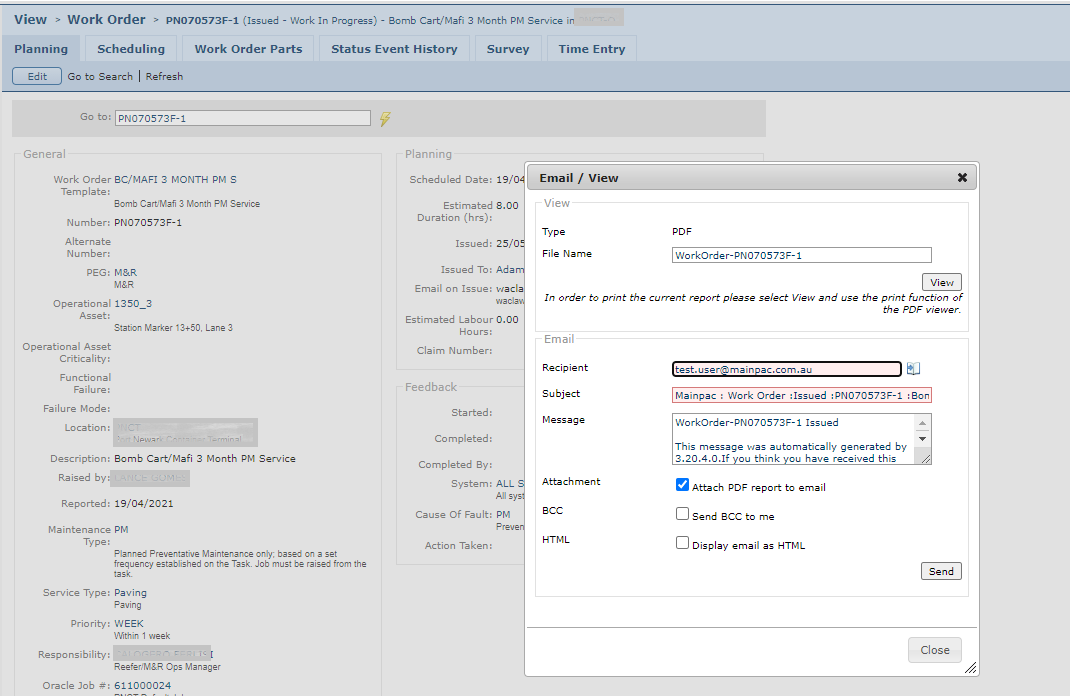Edit the email Subject field
1070x696 pixels.
(802, 395)
